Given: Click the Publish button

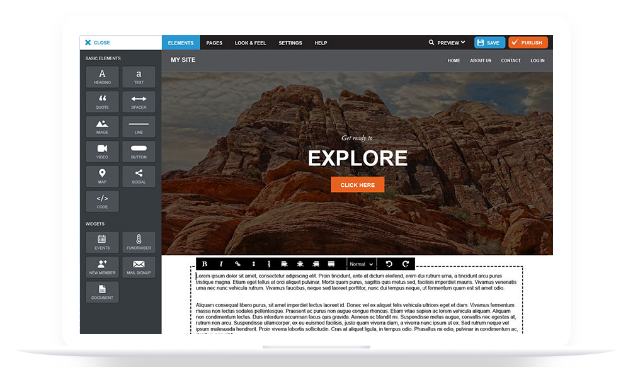Looking at the screenshot, I should tap(528, 42).
